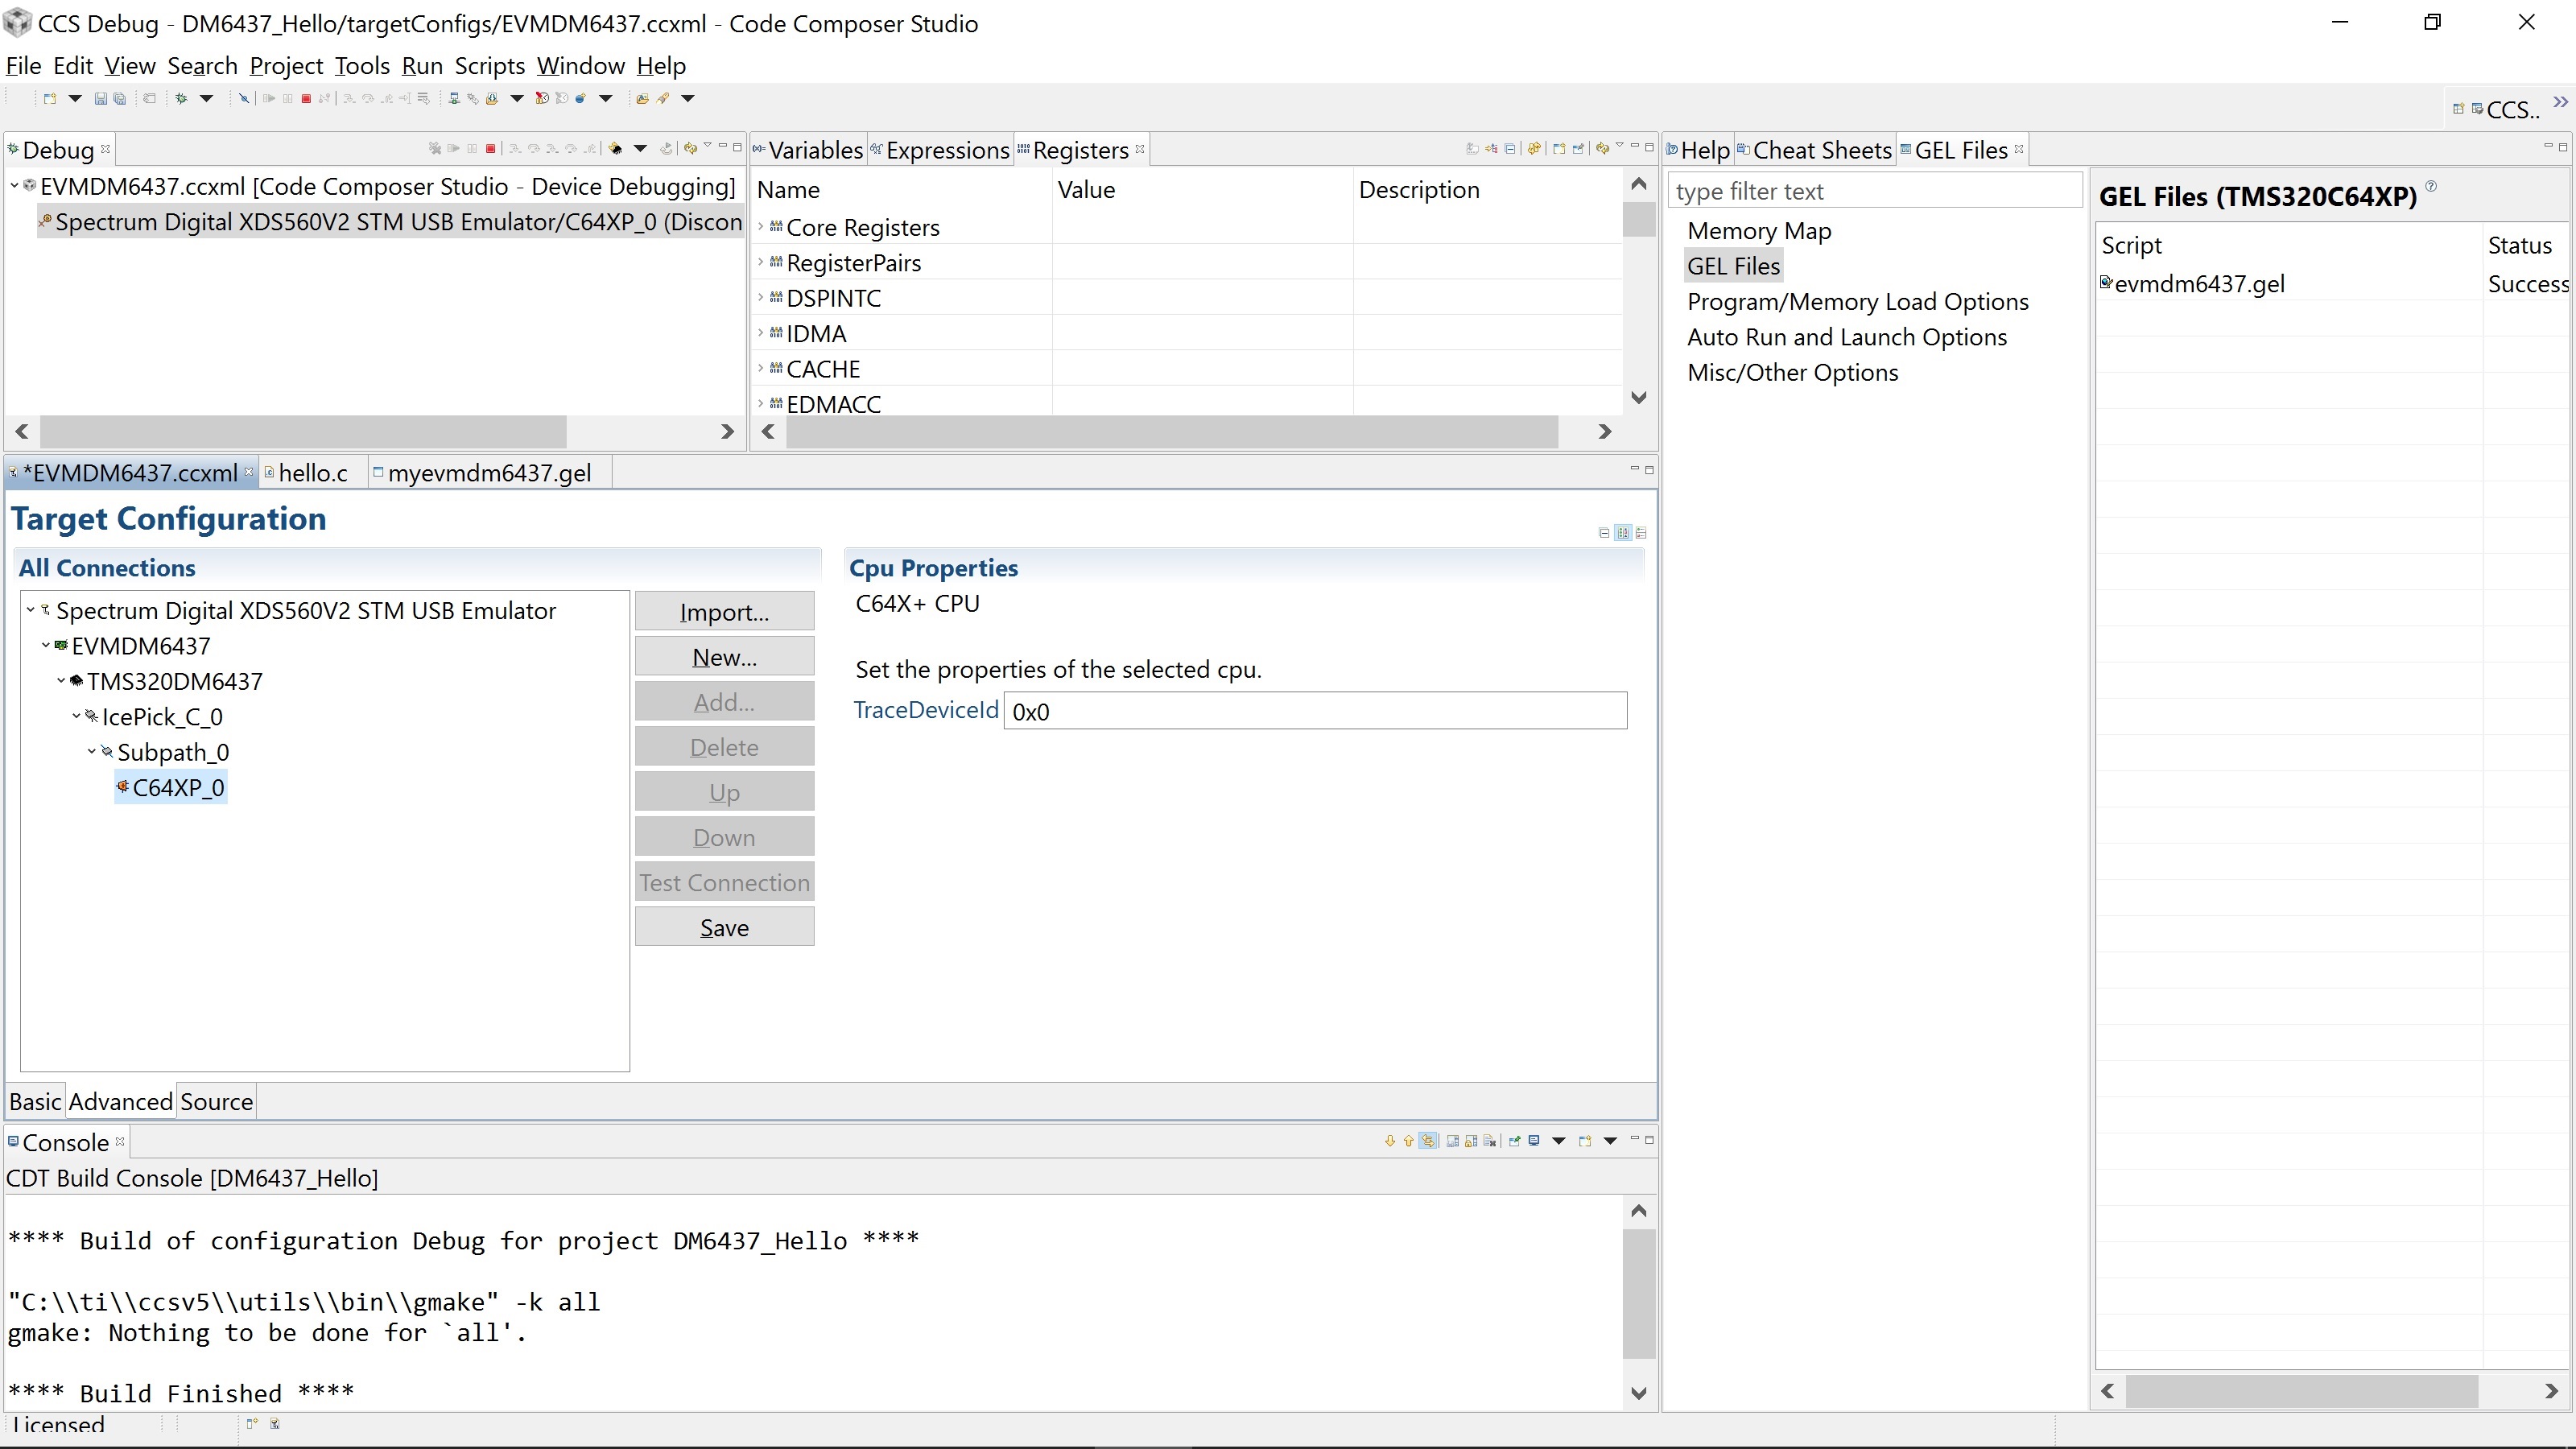Select Program/Memory Load Options entry
This screenshot has width=2576, height=1449.
[1857, 302]
